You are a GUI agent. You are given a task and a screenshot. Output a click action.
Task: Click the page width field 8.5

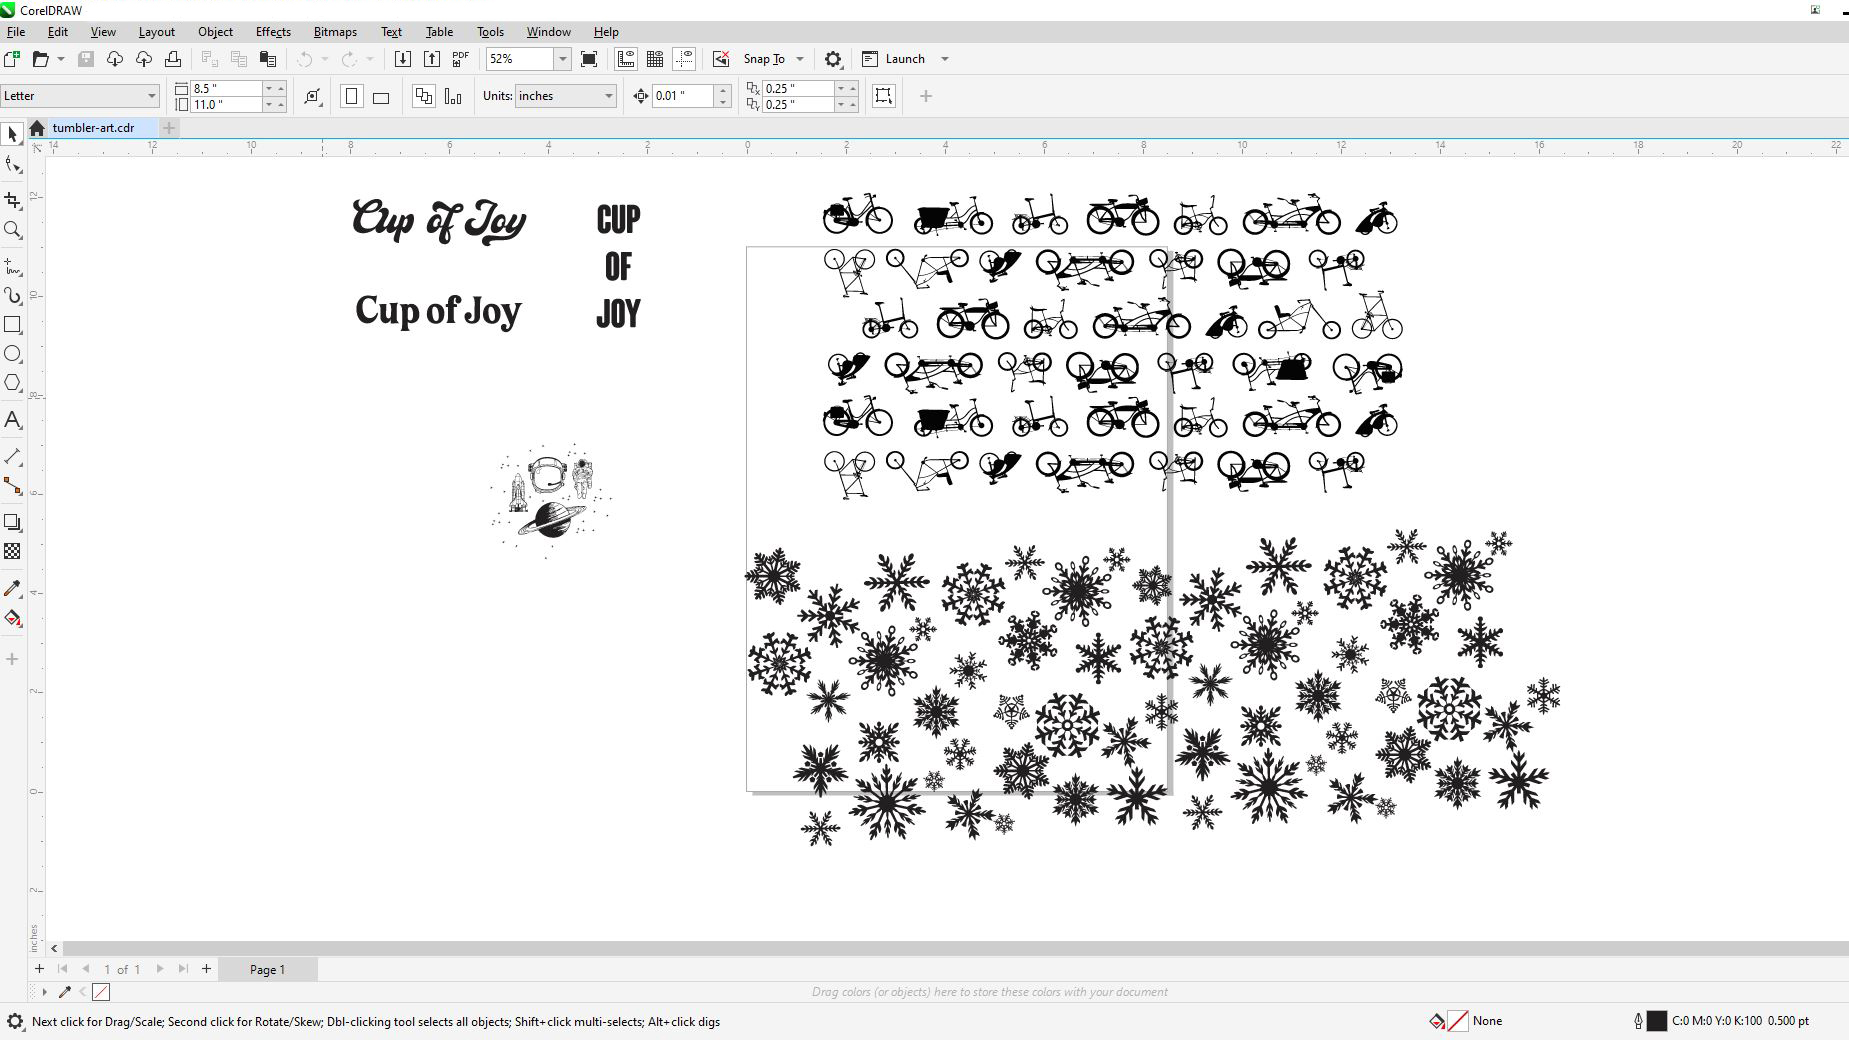pyautogui.click(x=226, y=88)
